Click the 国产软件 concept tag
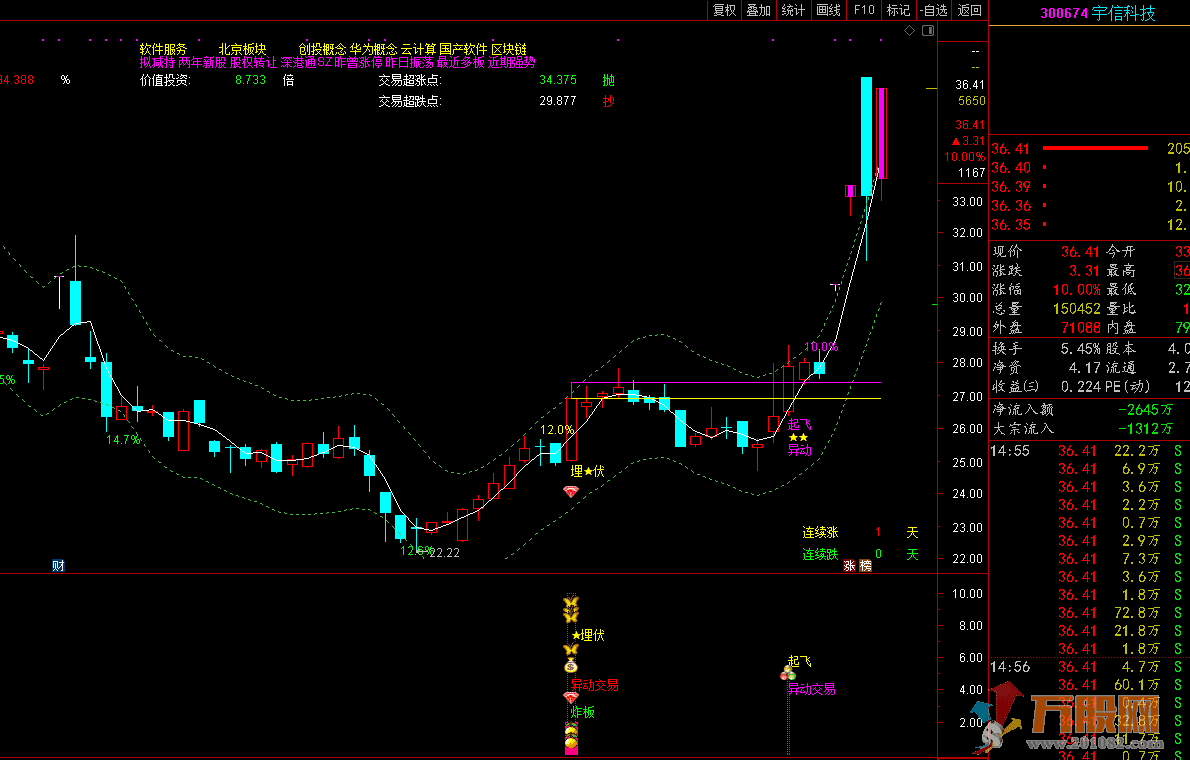Image resolution: width=1190 pixels, height=760 pixels. click(463, 49)
